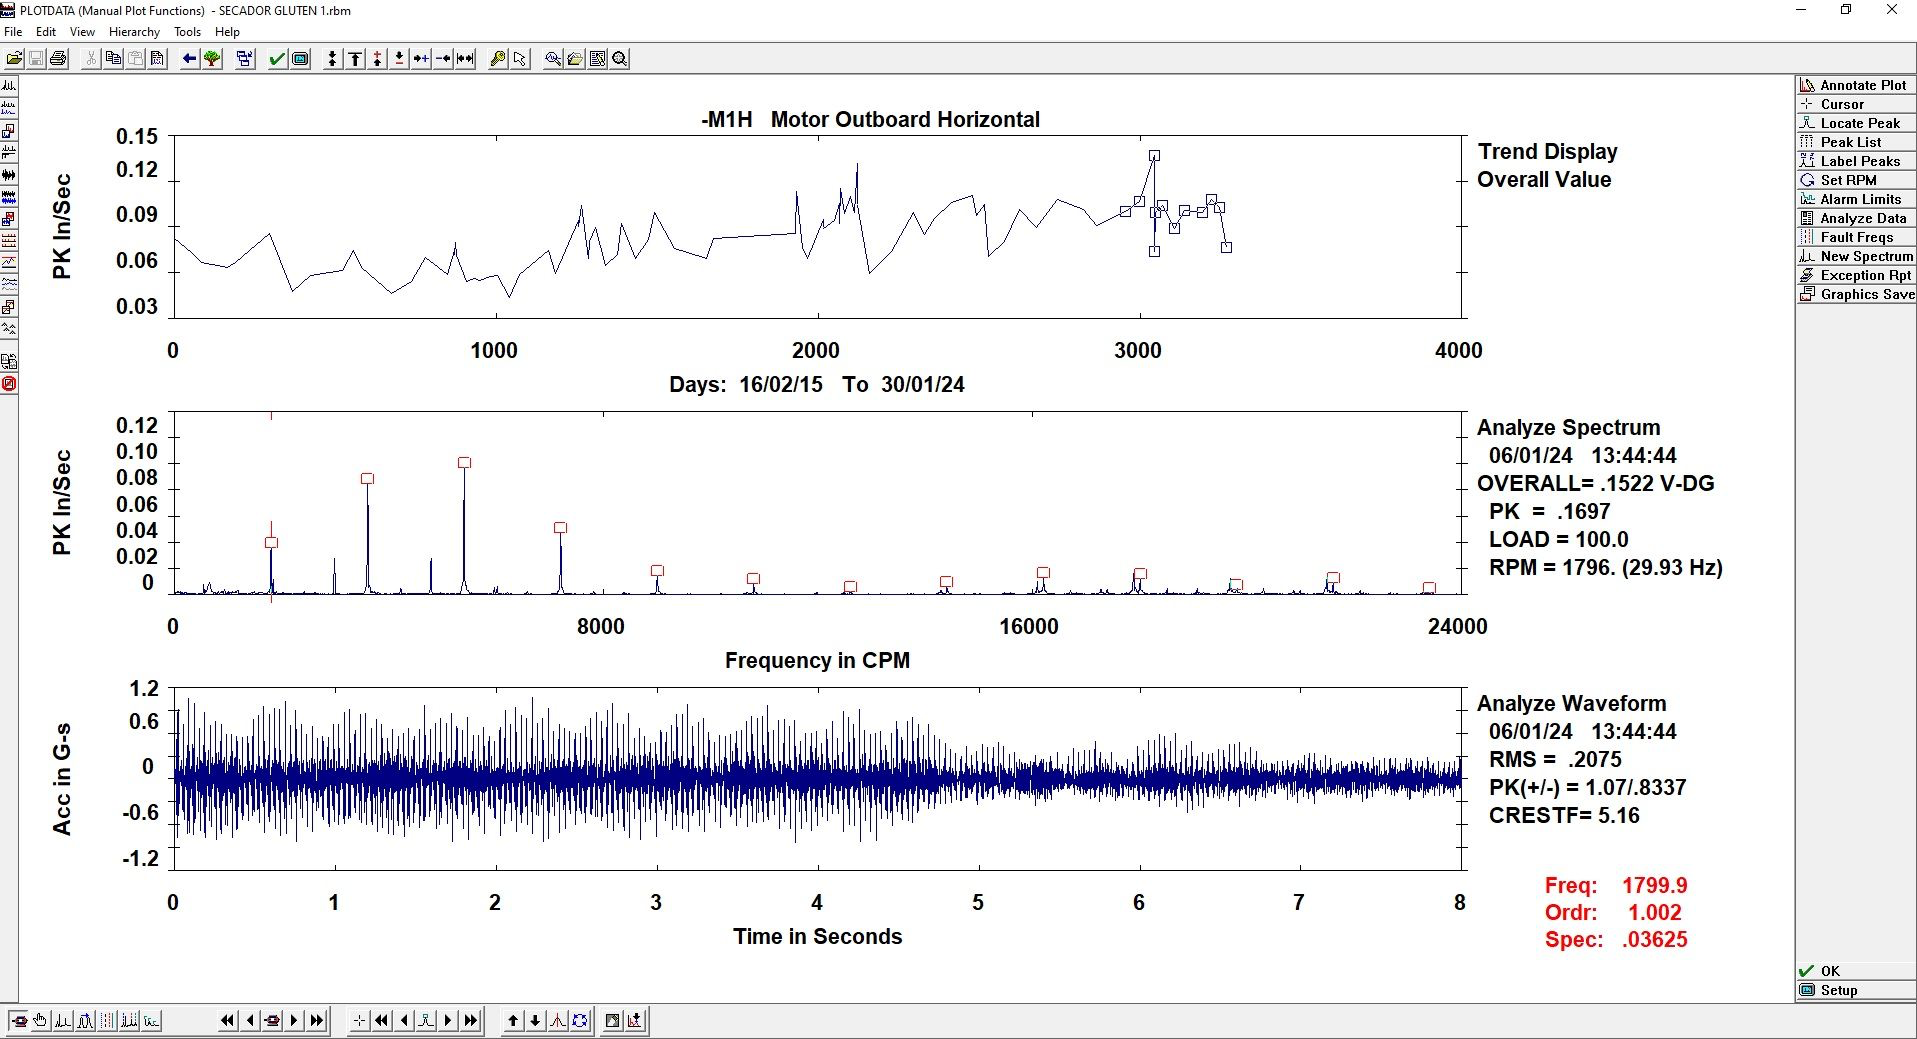Click the open folder toolbar icon
The height and width of the screenshot is (1039, 1917).
pyautogui.click(x=14, y=59)
